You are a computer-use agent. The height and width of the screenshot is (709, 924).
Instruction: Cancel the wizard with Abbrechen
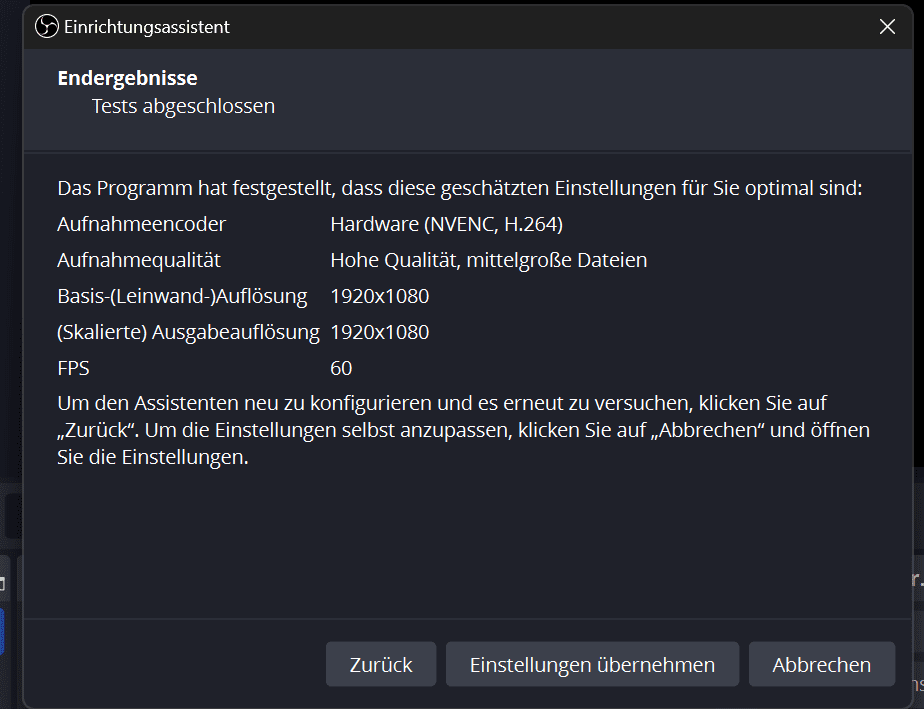(821, 665)
